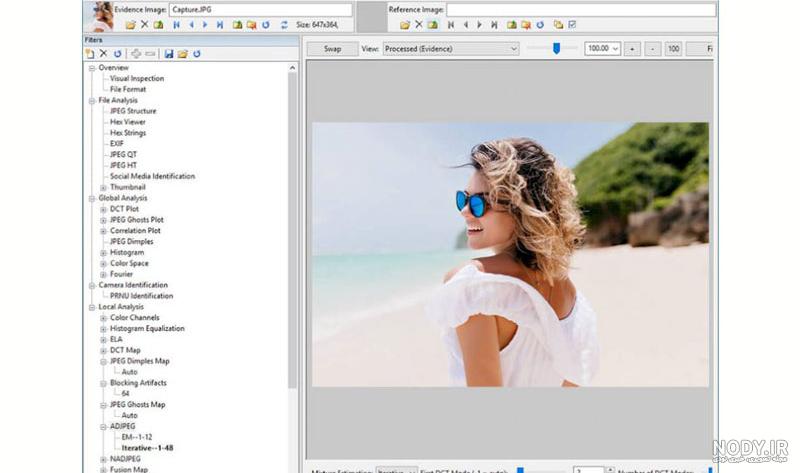Click reference copy folders icon
Screen dimensions: 800x473
(x=559, y=24)
